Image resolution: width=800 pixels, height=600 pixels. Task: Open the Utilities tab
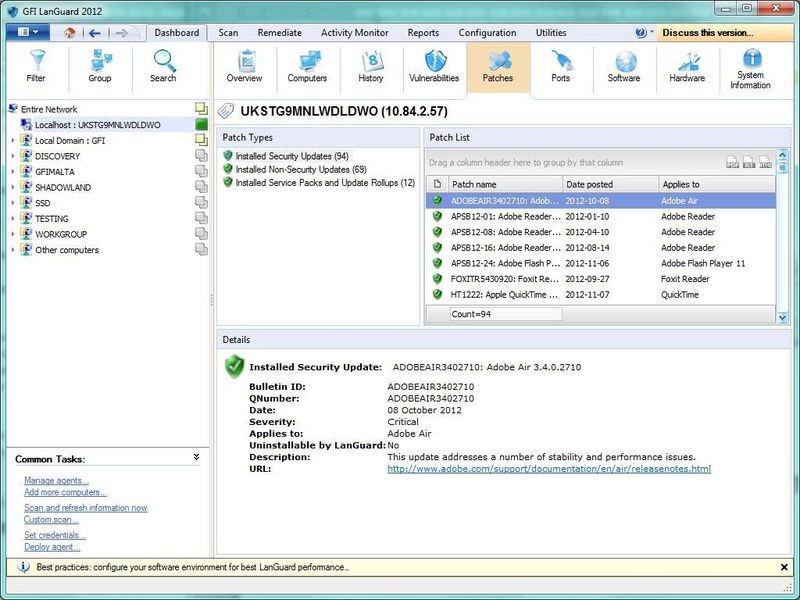[x=551, y=33]
